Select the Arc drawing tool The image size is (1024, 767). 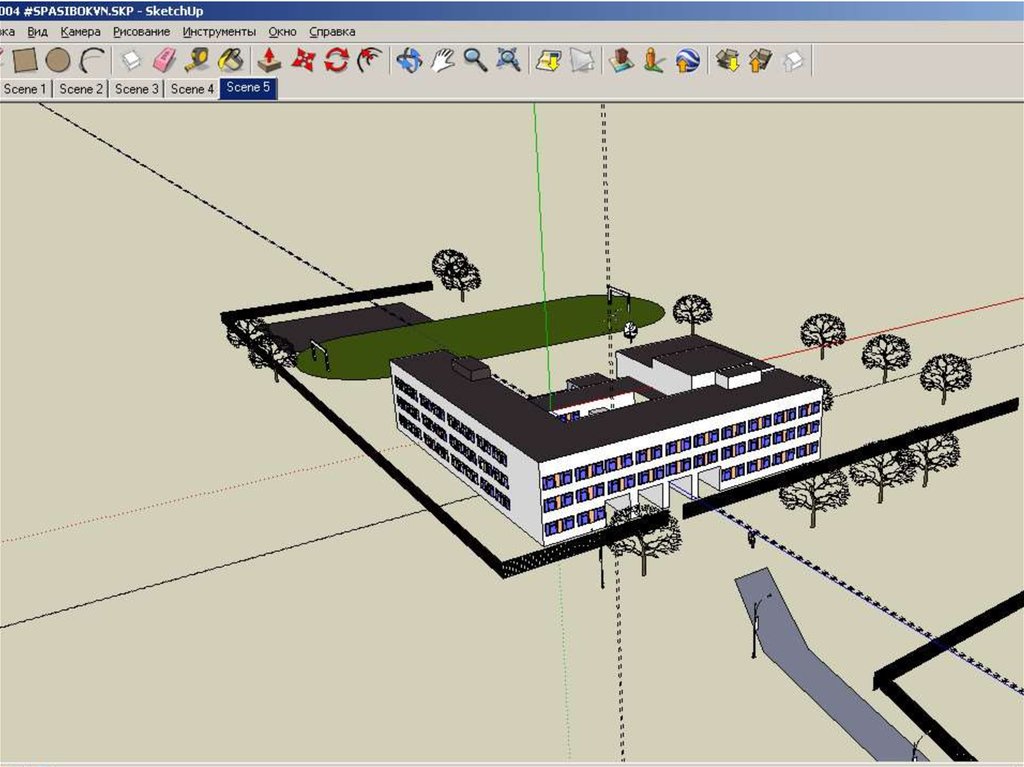pos(92,60)
